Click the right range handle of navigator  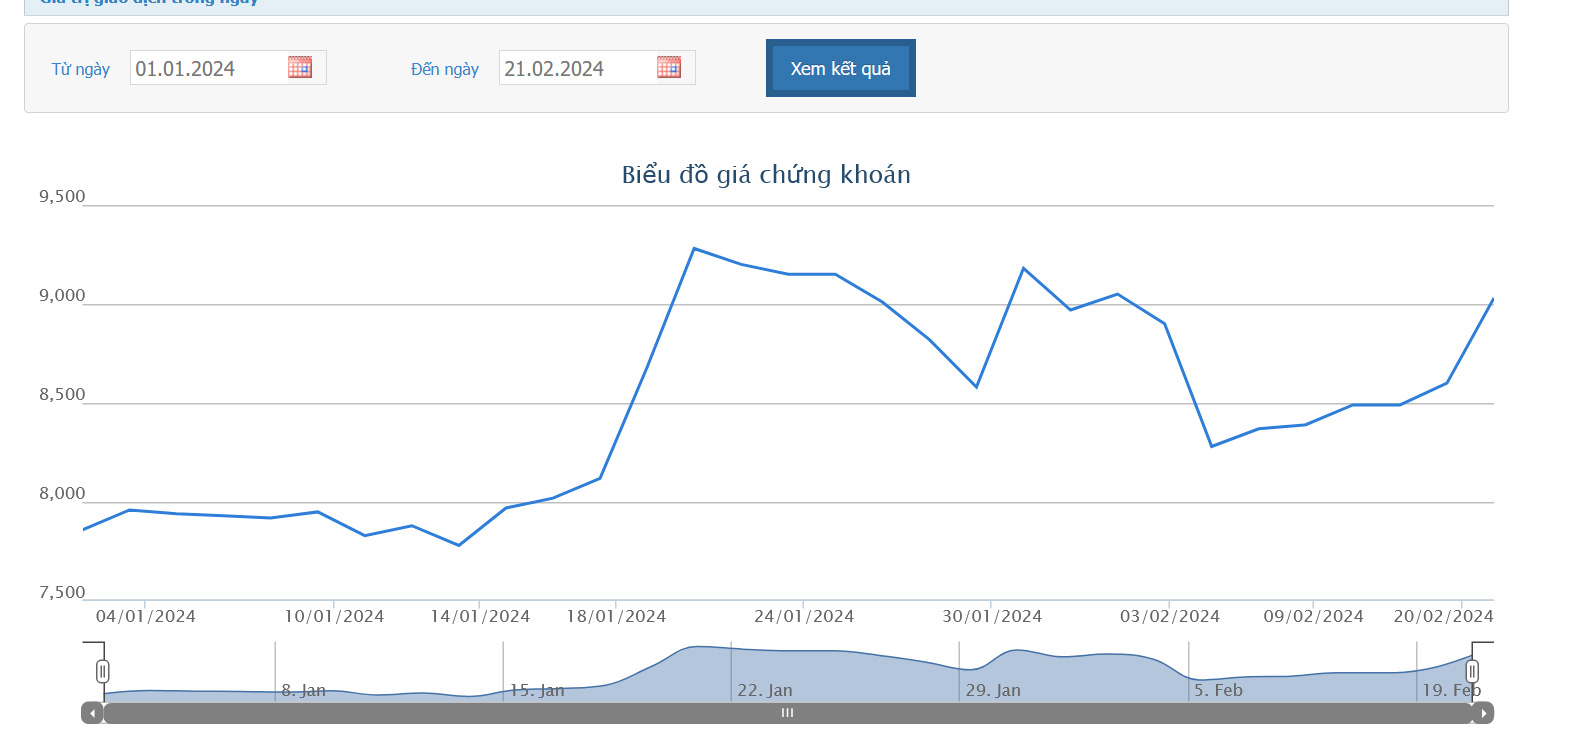(1472, 671)
